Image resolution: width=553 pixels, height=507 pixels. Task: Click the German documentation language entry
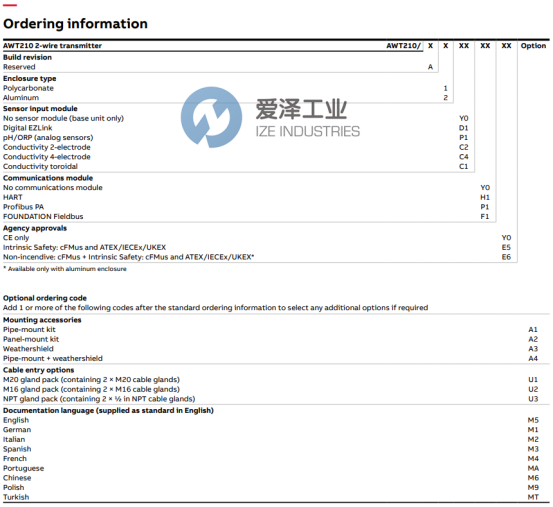point(17,430)
